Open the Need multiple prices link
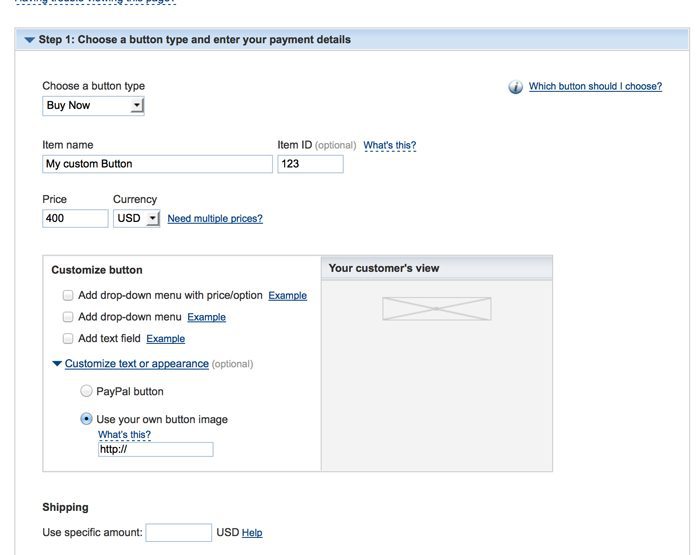Image resolution: width=700 pixels, height=555 pixels. [215, 218]
